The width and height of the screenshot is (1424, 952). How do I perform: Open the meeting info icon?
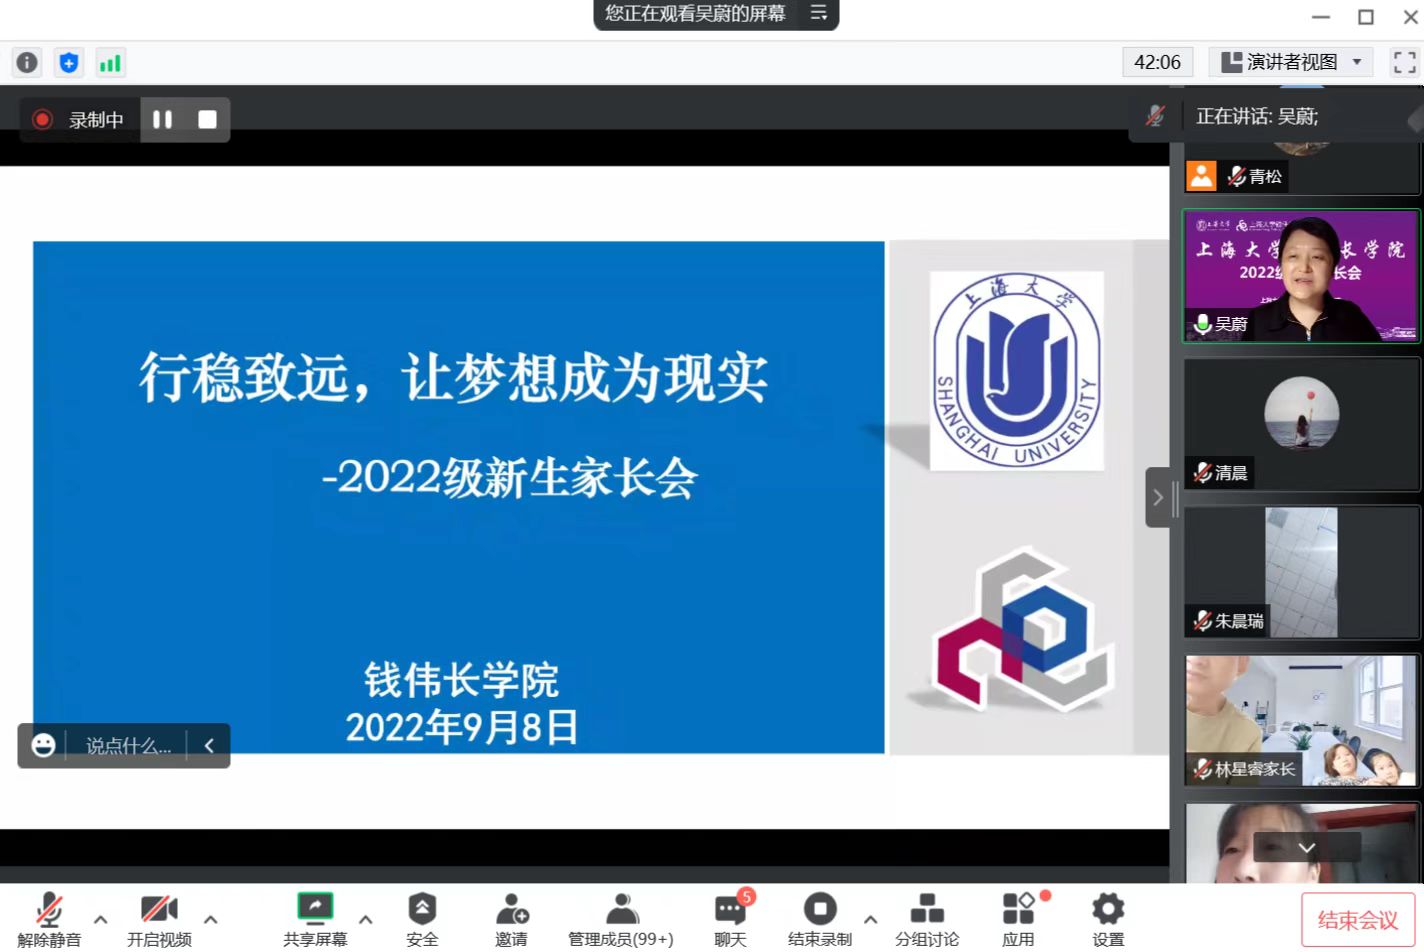(27, 63)
